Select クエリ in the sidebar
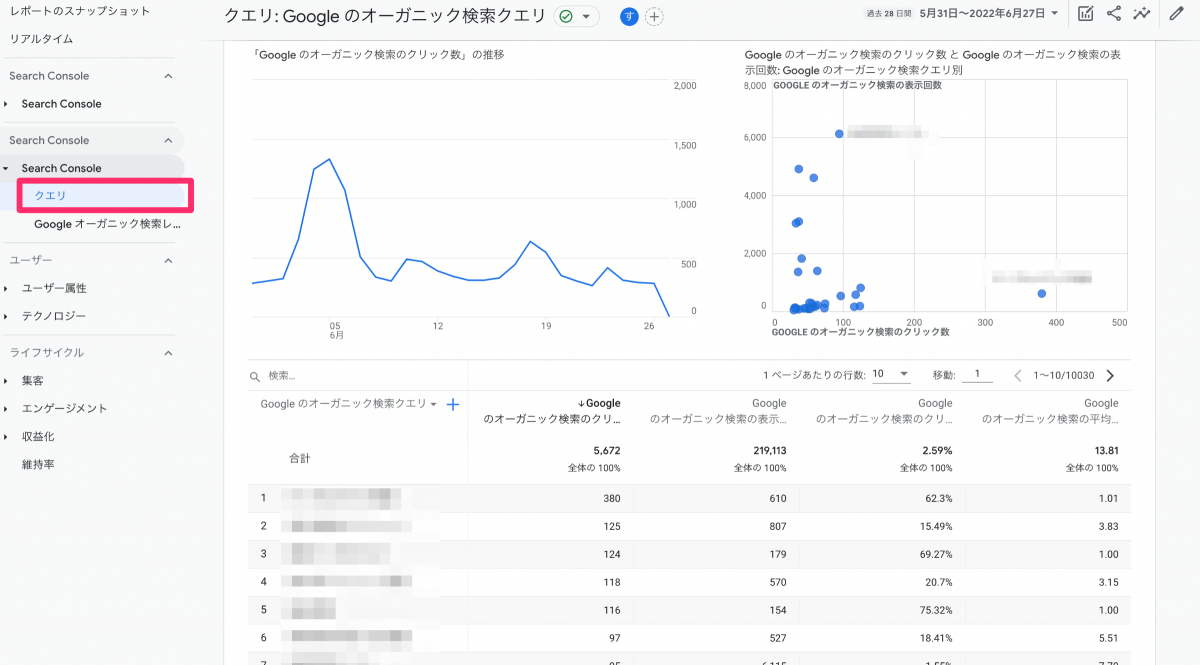Screen dimensions: 1200x665 [51, 196]
